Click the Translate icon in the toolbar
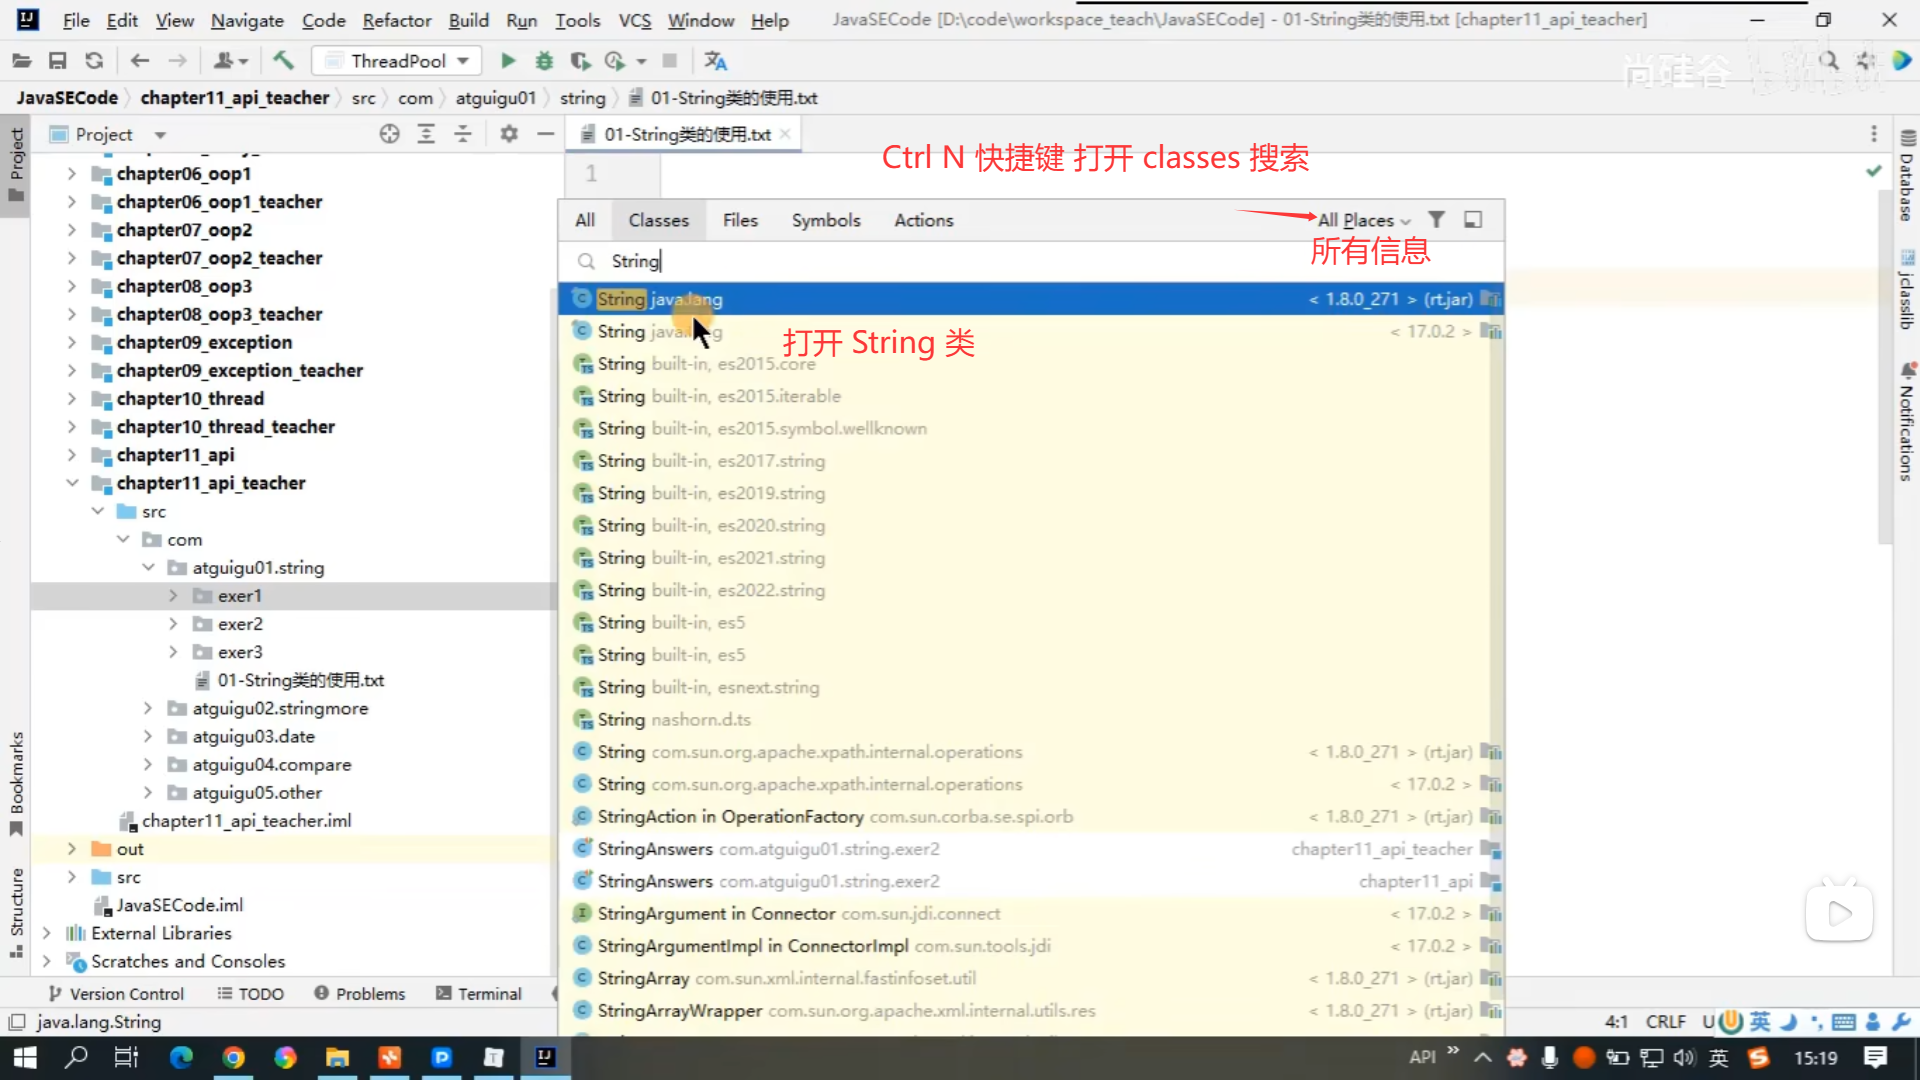 pos(716,61)
